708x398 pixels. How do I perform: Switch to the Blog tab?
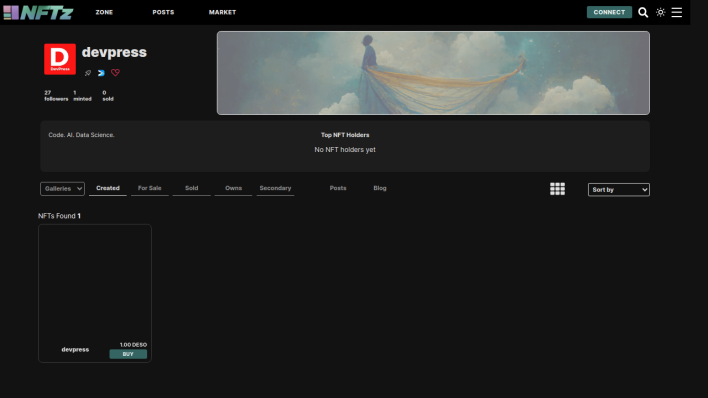[x=380, y=188]
